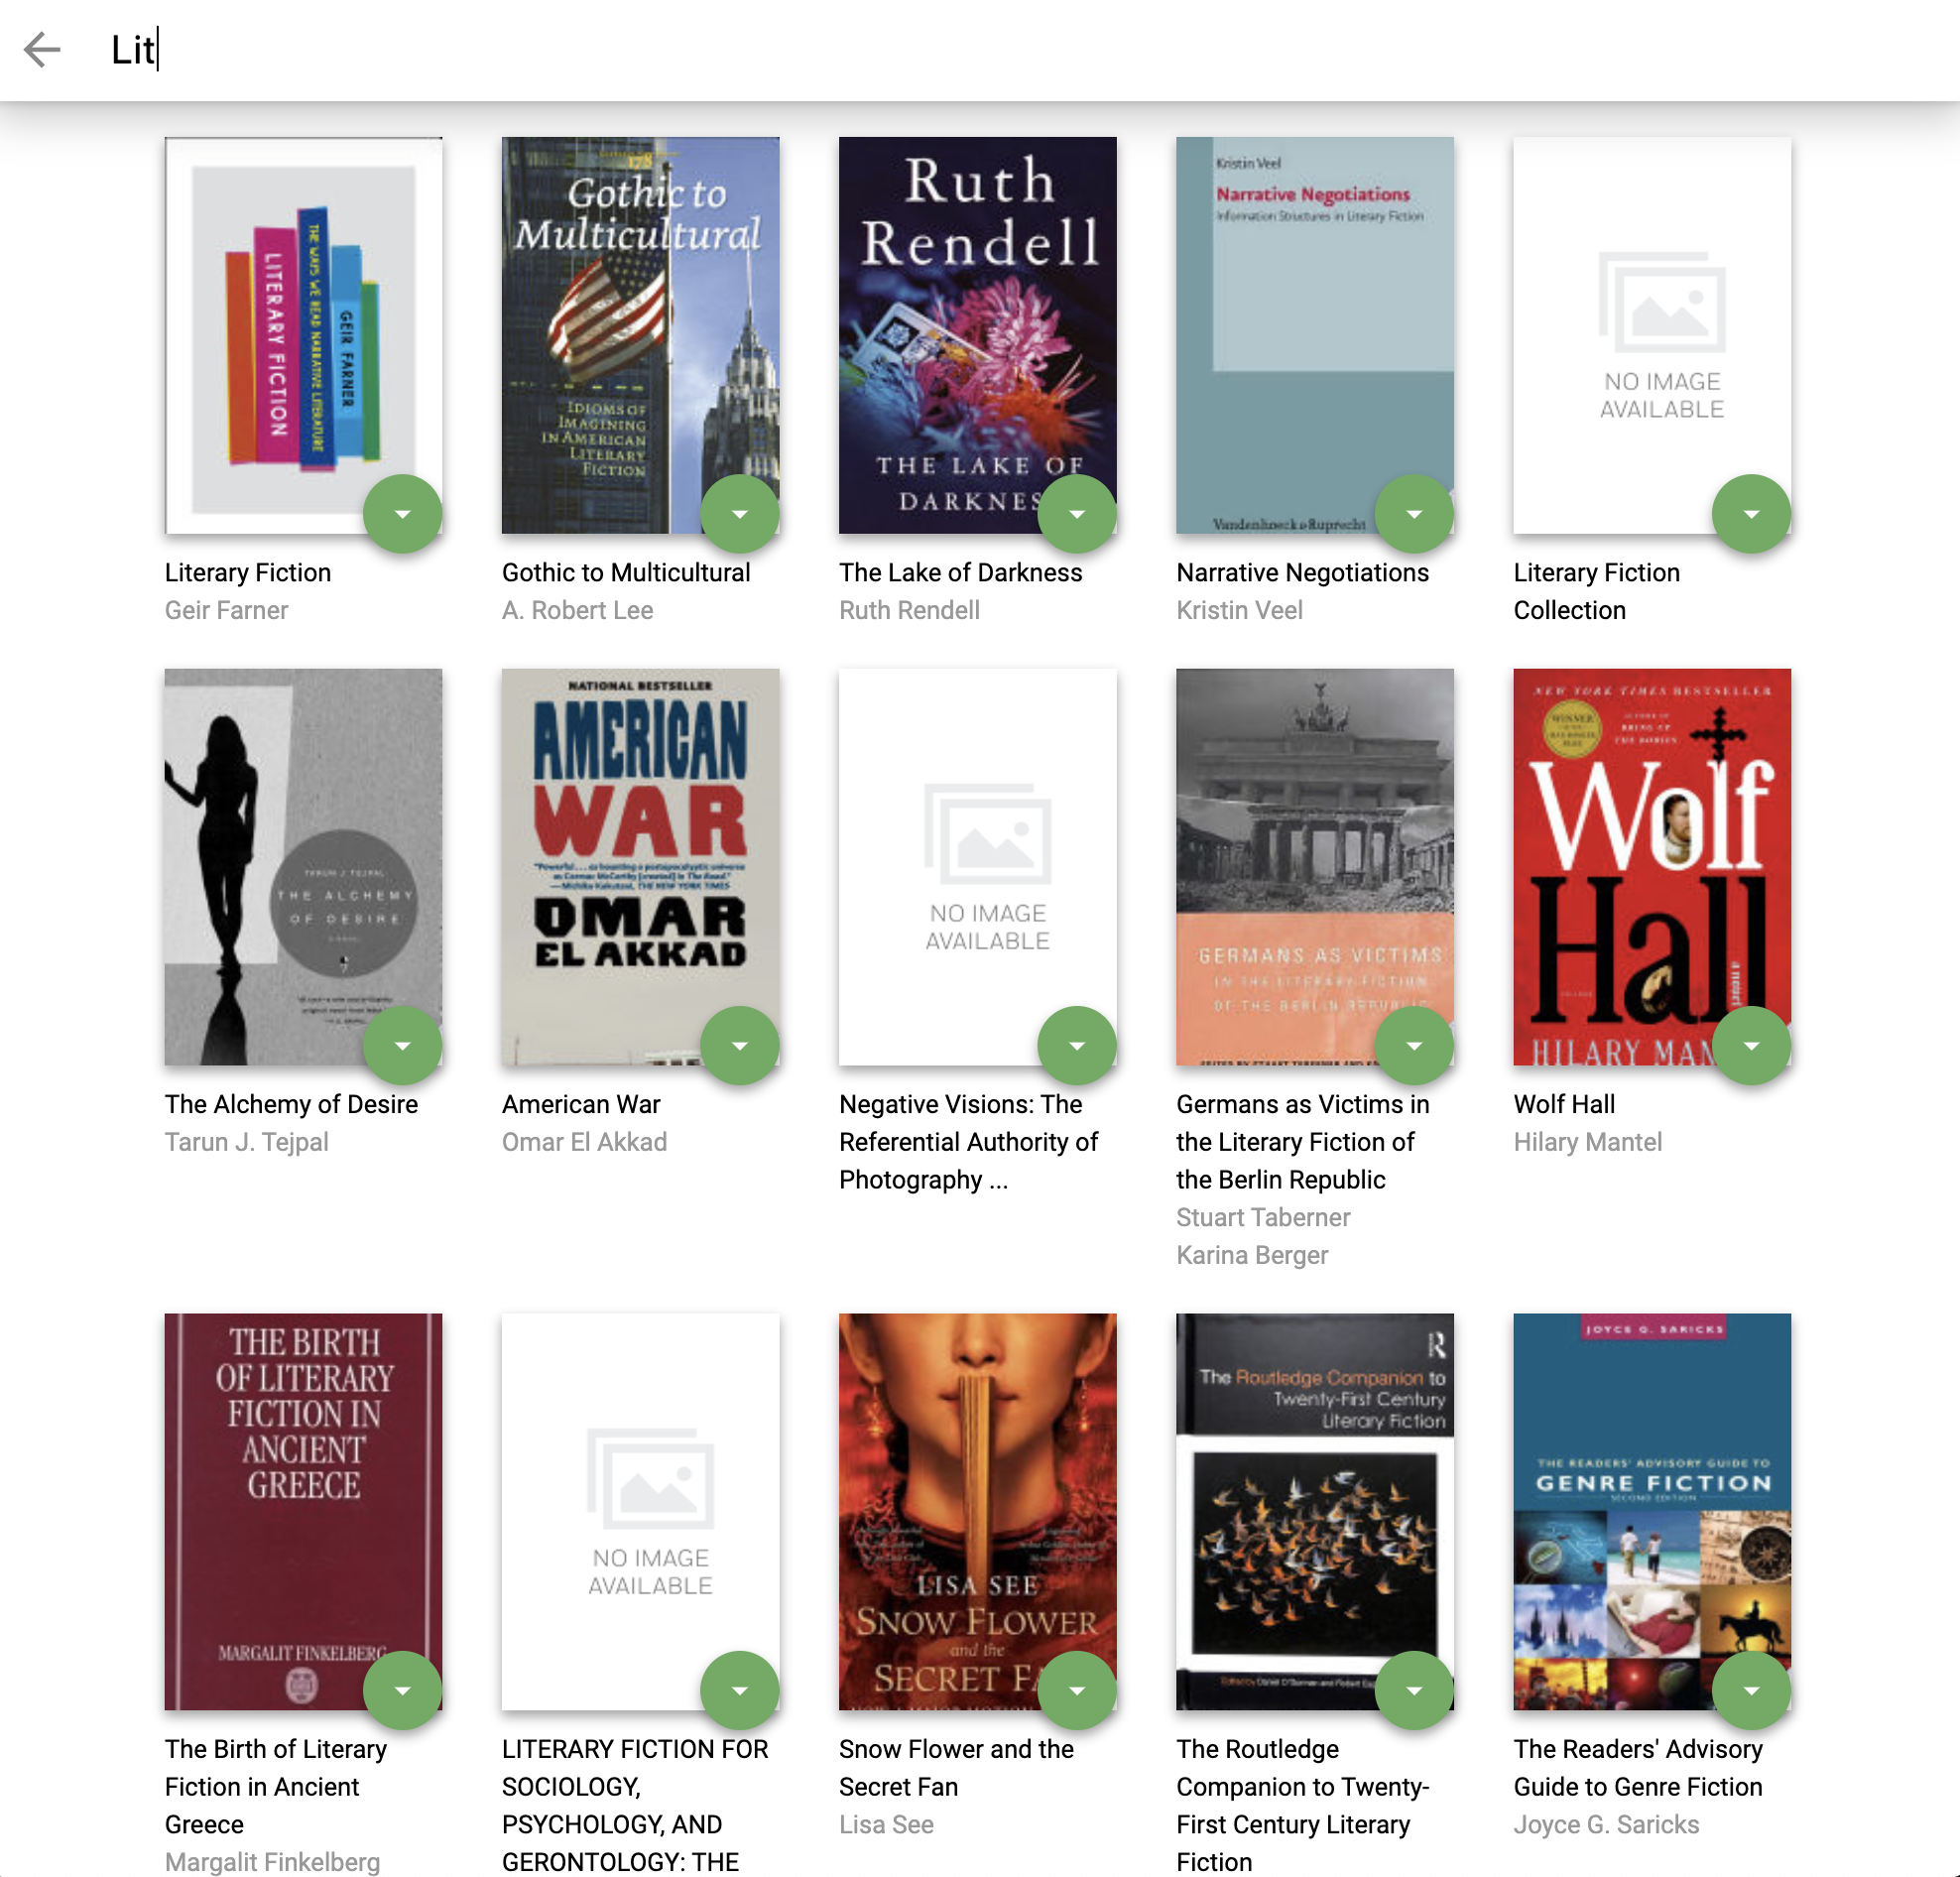This screenshot has height=1877, width=1960.
Task: Click the search field containing 'Lit'
Action: click(600, 50)
